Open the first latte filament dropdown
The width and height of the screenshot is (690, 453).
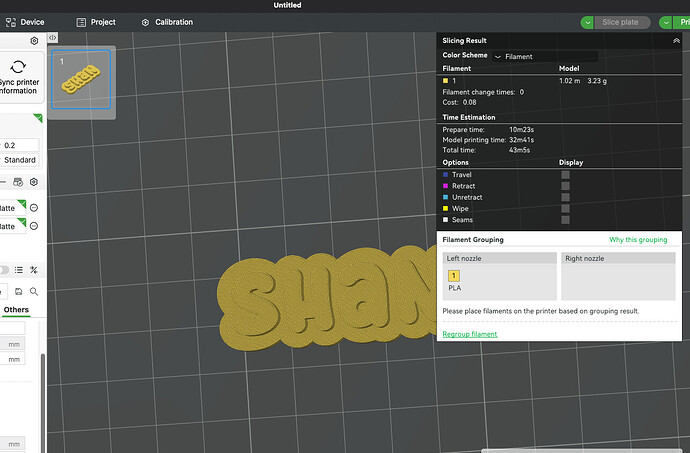(13, 208)
